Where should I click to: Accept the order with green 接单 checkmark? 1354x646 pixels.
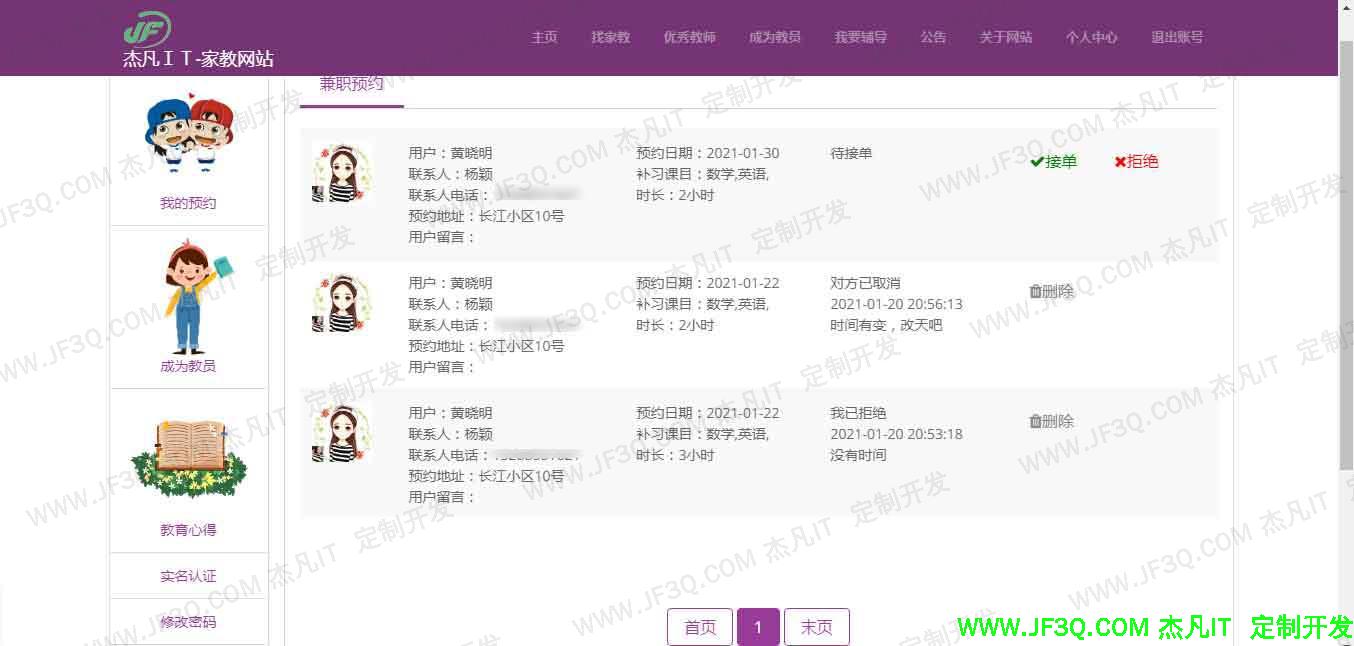[x=1054, y=162]
